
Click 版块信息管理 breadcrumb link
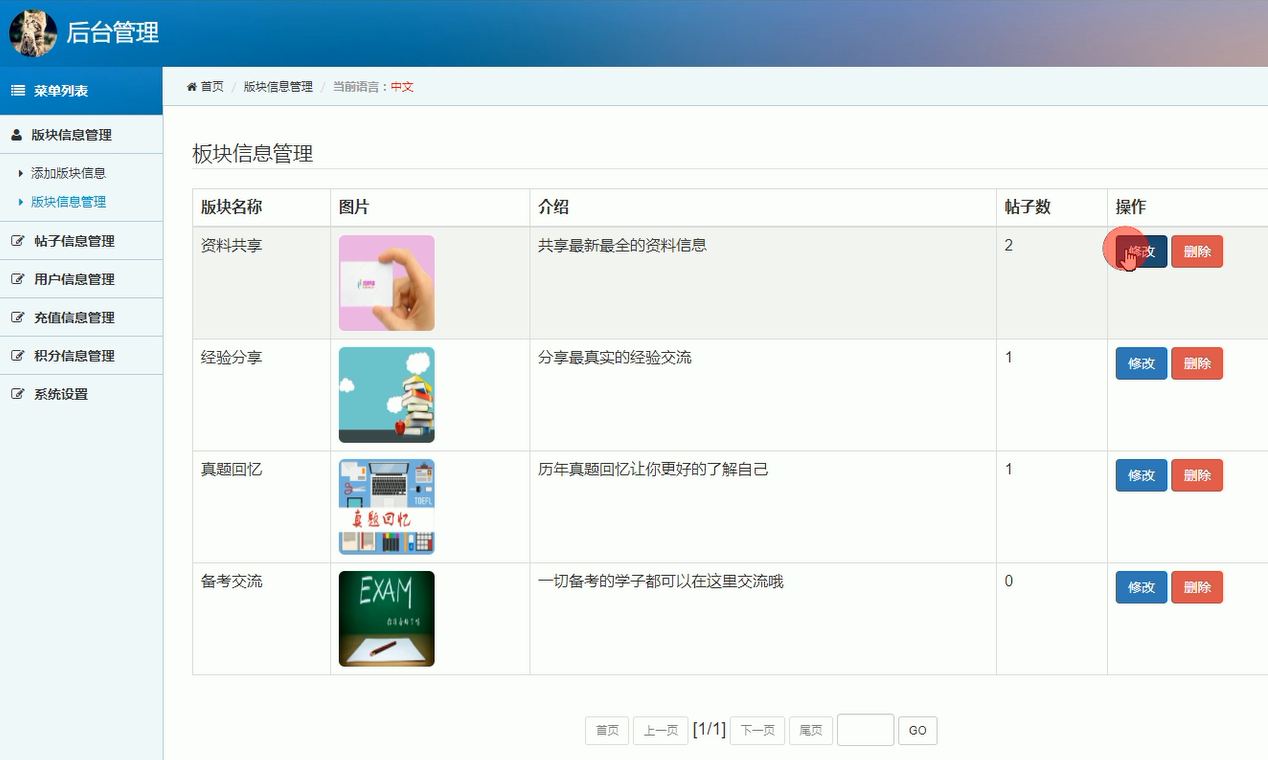click(x=278, y=87)
